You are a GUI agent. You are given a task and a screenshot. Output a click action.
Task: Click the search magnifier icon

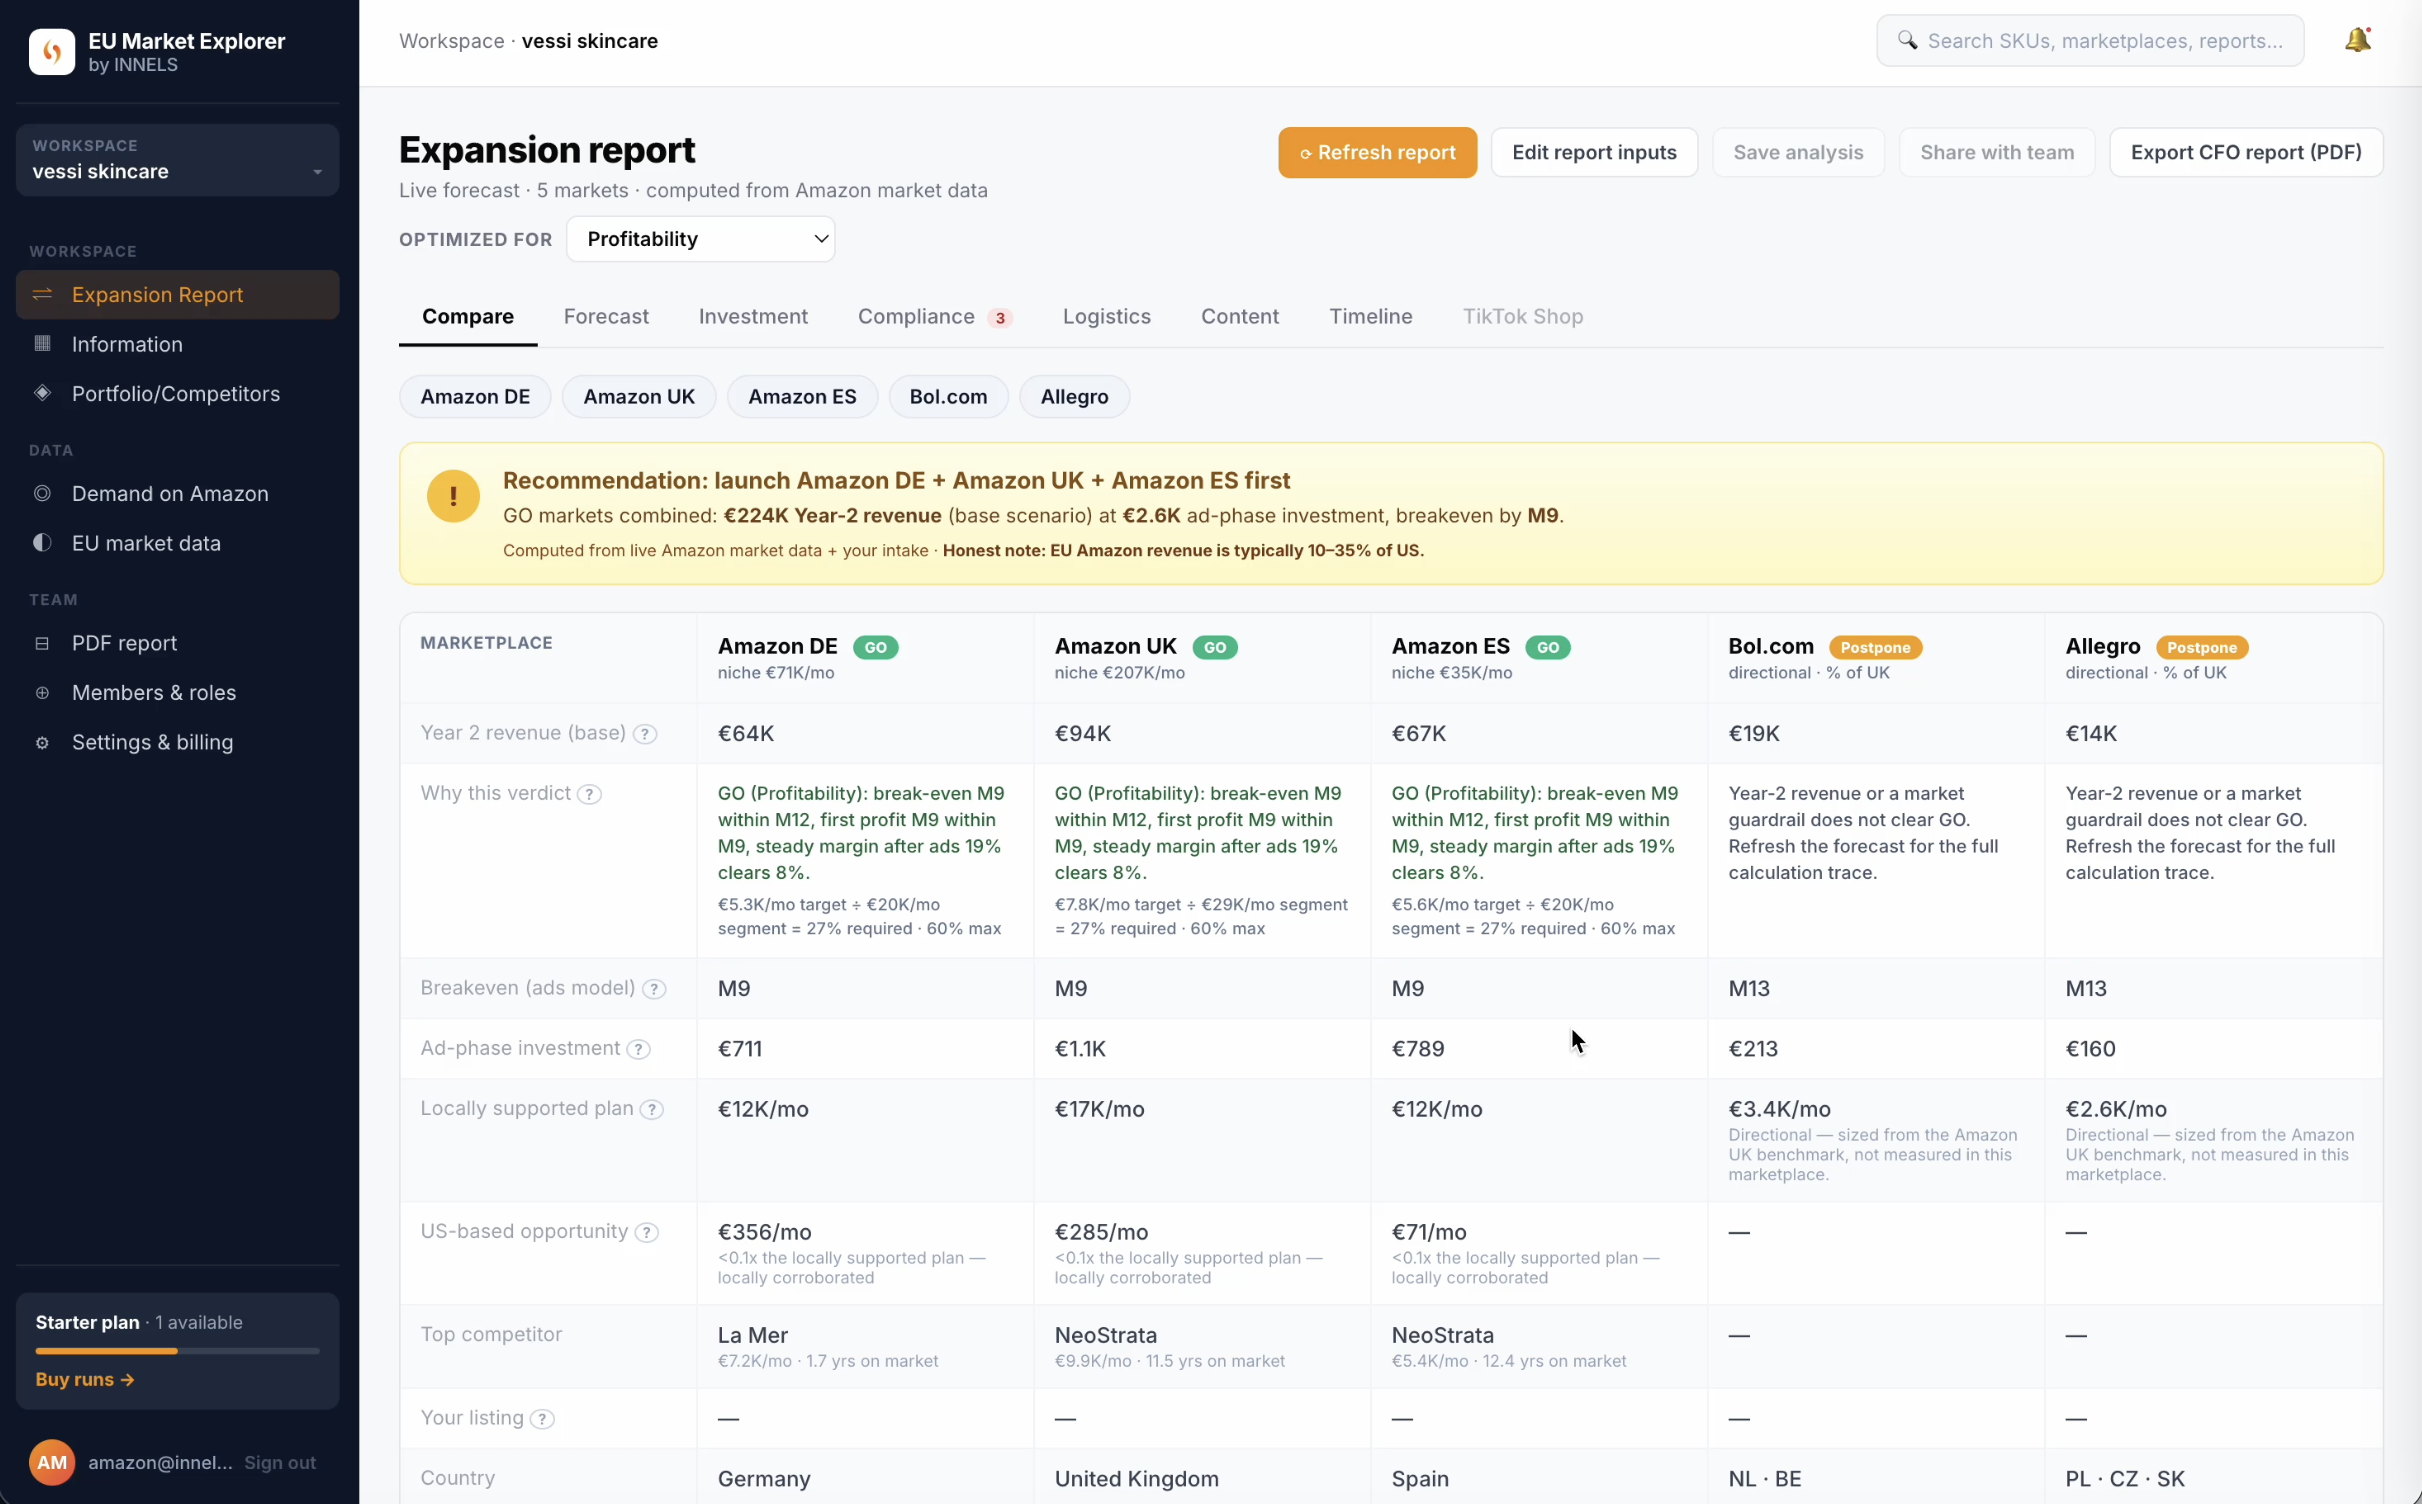1907,40
